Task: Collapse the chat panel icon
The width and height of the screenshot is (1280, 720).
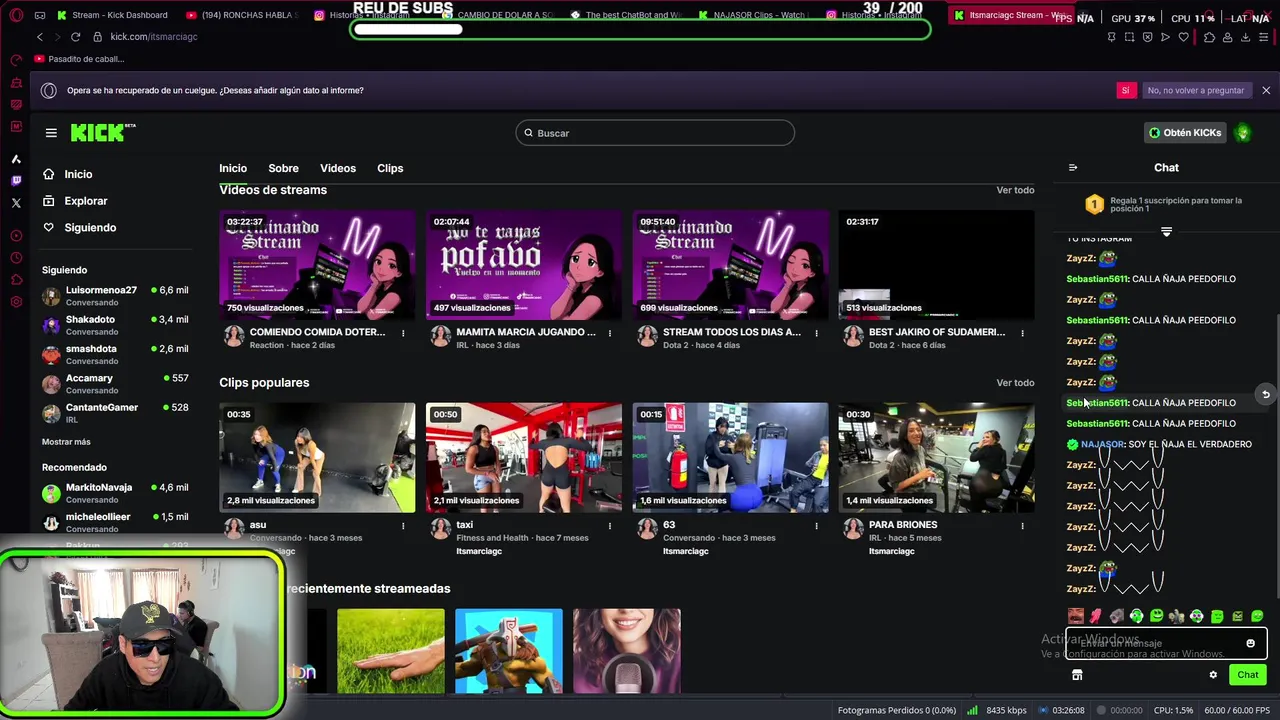Action: coord(1073,168)
